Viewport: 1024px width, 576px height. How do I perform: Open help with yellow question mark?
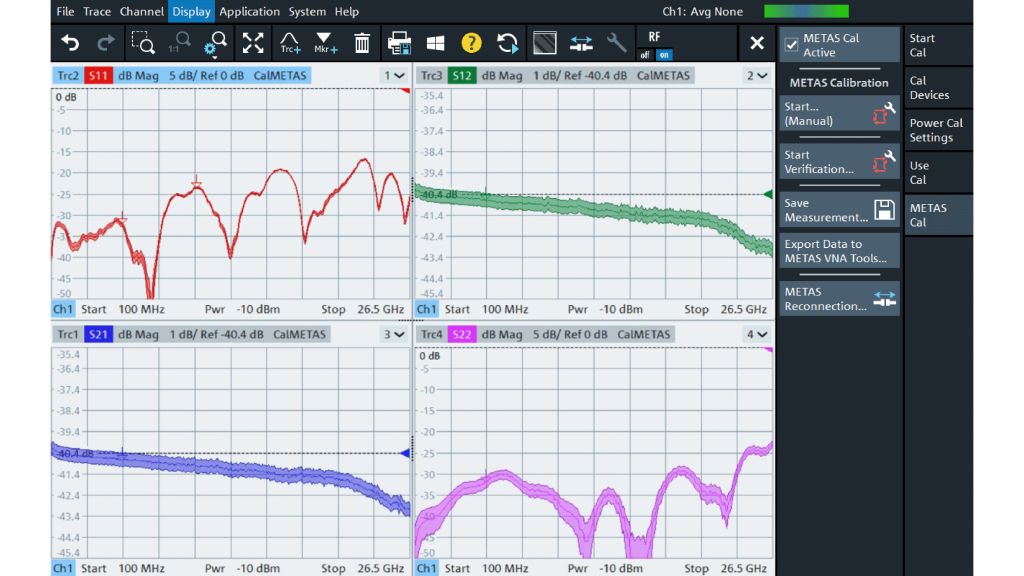pos(471,43)
